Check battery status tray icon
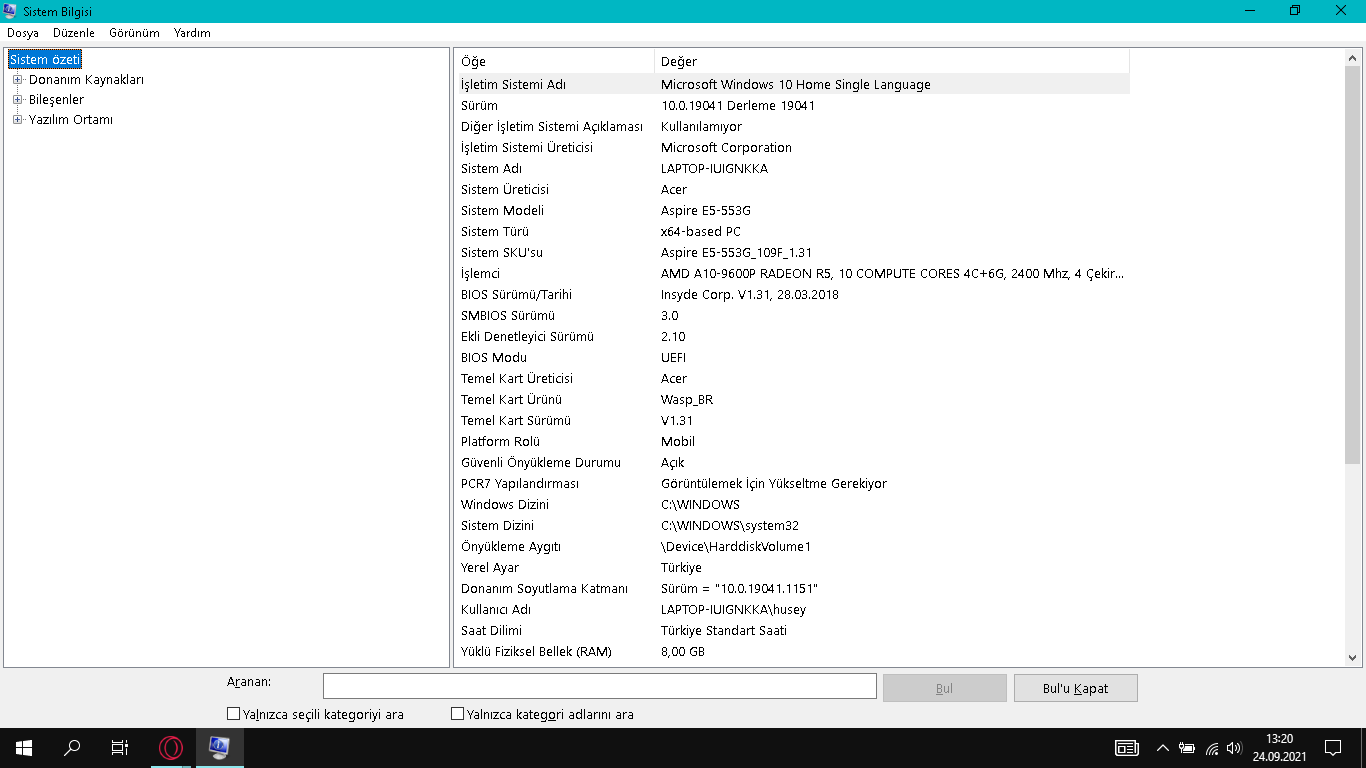Screen dimensions: 1366x768 click(1187, 748)
